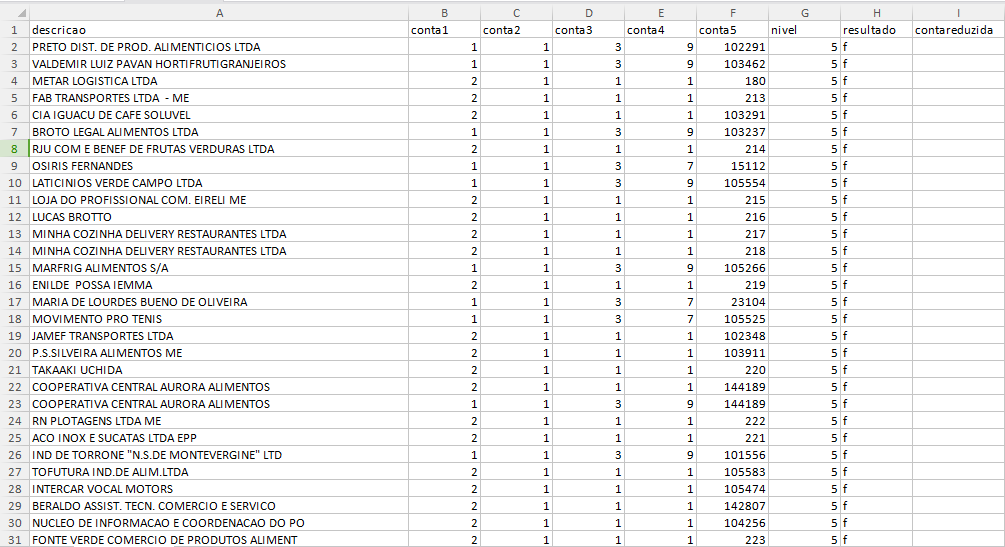Screen dimensions: 1005x547
Task: Click conta5 value 102348
Action: click(x=733, y=336)
